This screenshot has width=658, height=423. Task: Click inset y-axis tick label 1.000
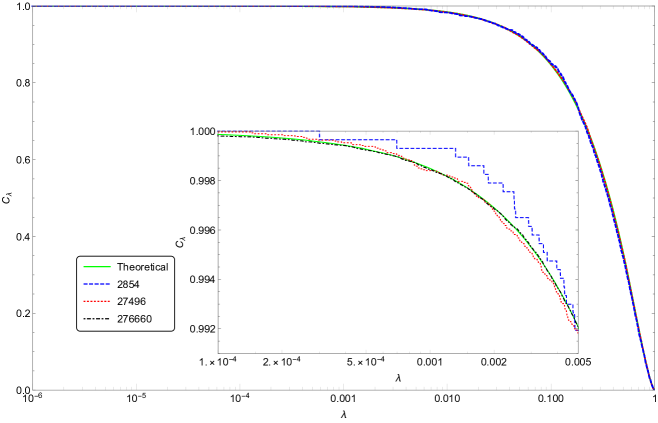204,131
